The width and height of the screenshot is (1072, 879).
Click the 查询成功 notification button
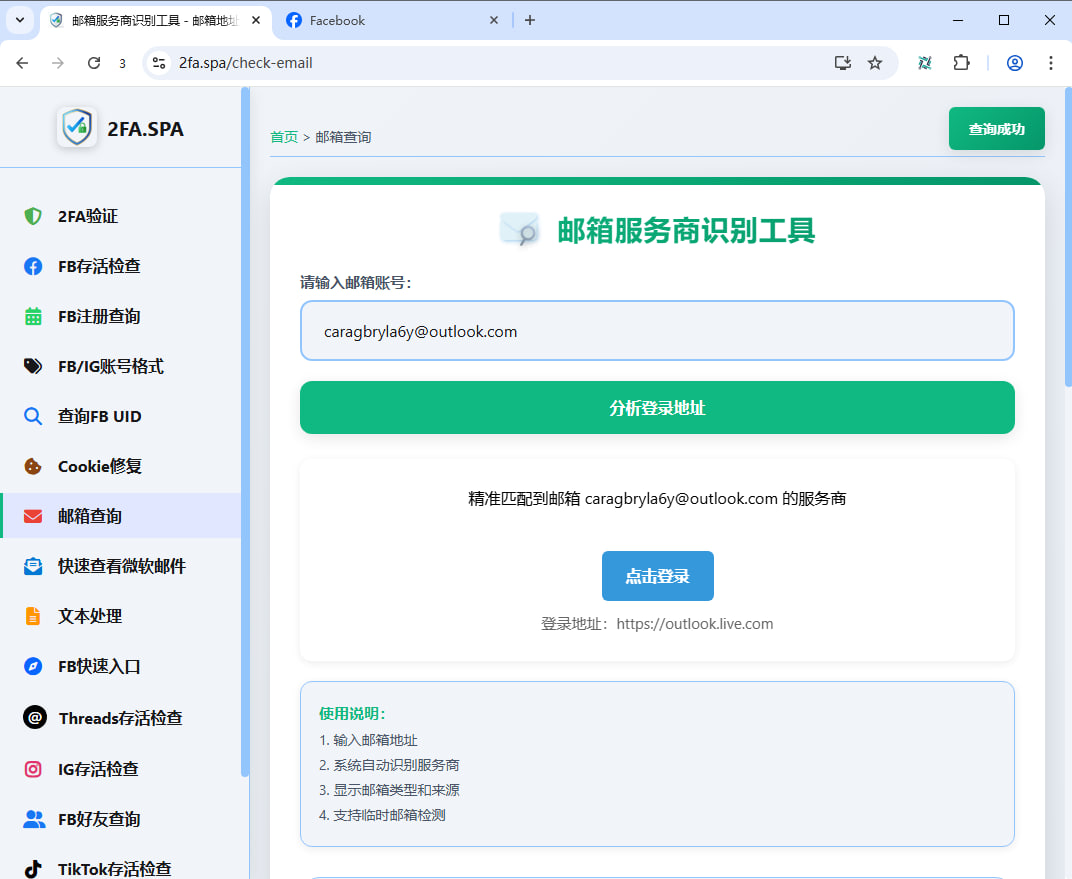coord(996,129)
